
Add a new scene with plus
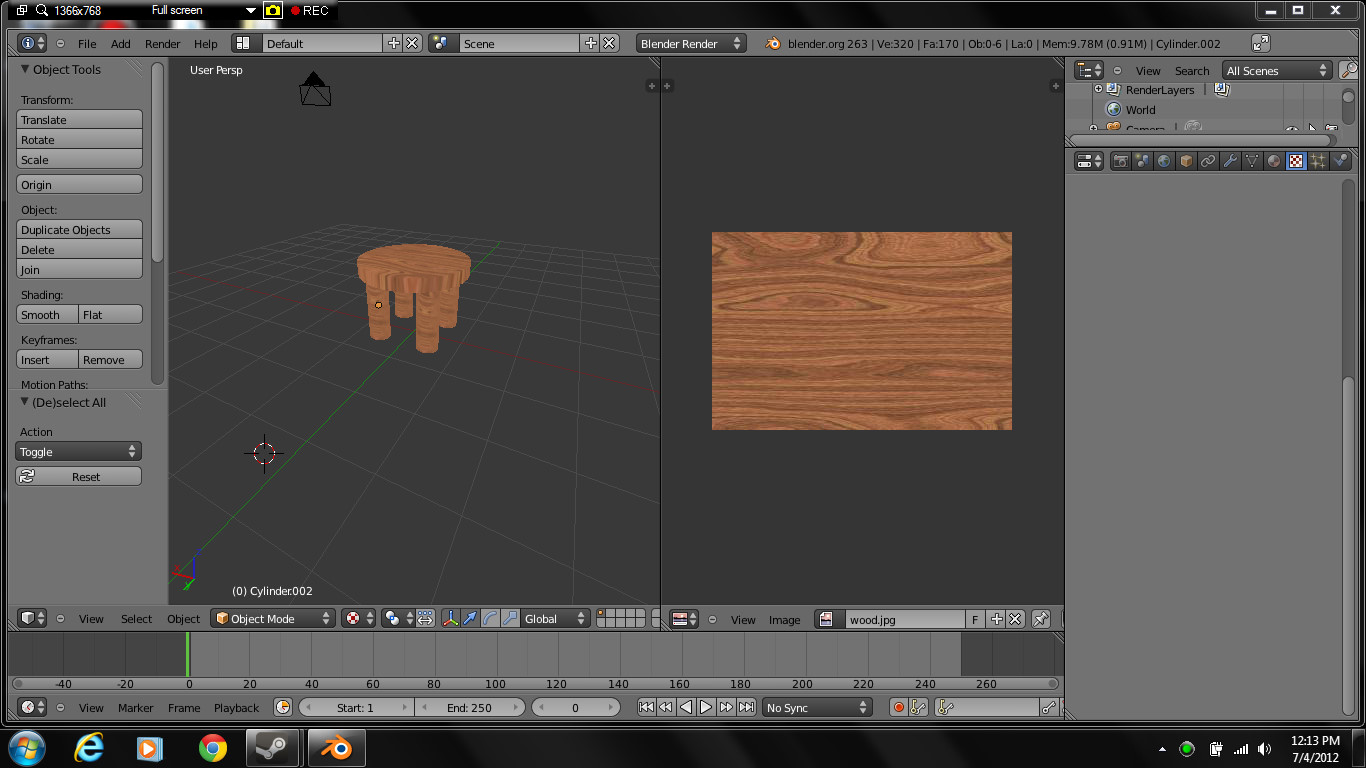(591, 43)
